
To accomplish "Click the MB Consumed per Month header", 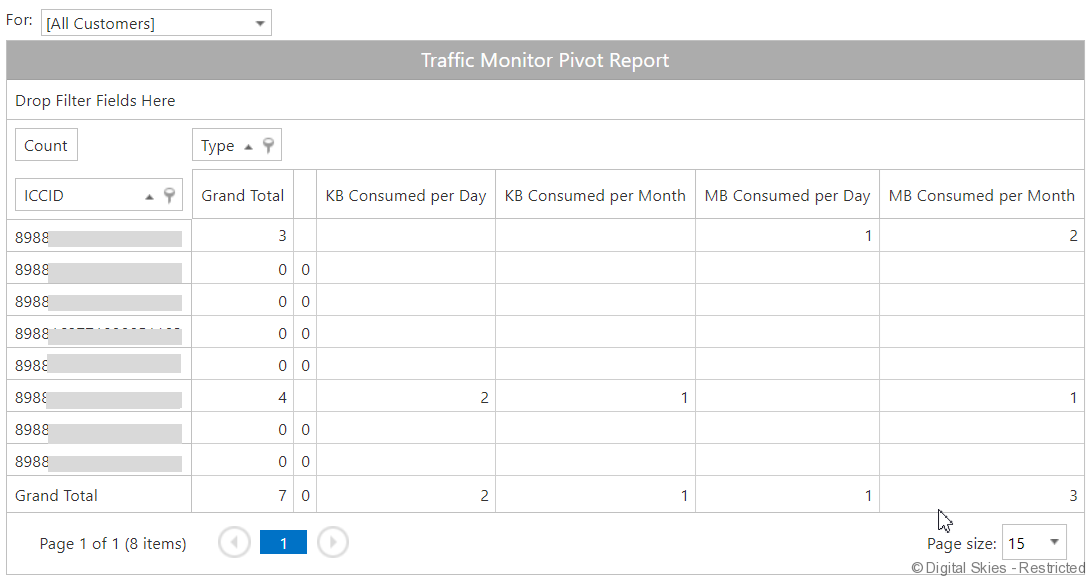I will [x=981, y=195].
